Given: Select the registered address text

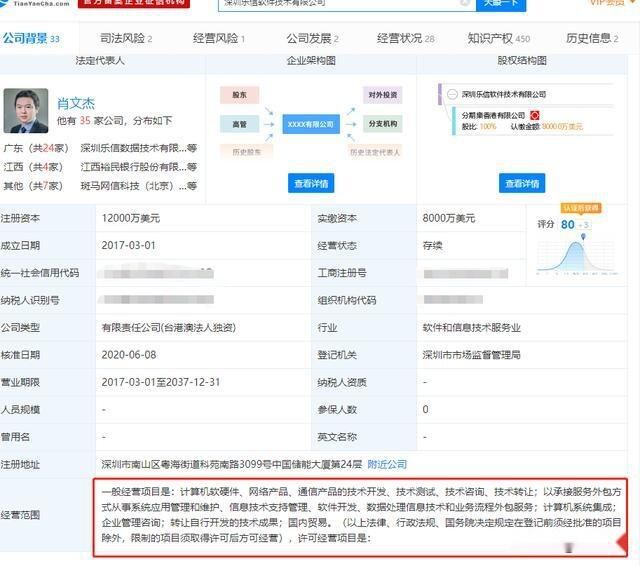Looking at the screenshot, I should coord(232,464).
